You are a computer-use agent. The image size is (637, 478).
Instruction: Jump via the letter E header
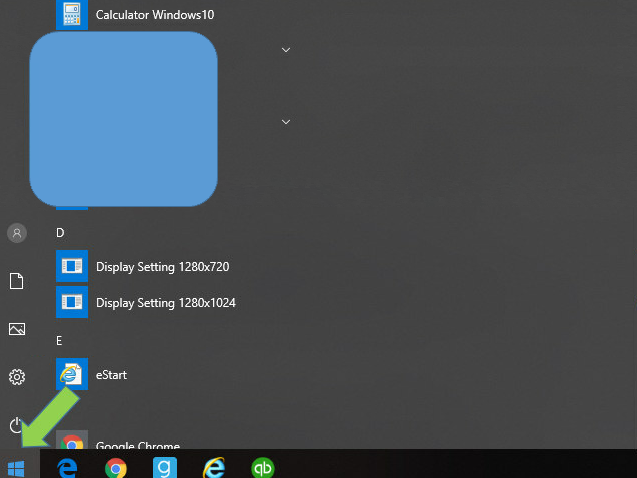59,340
